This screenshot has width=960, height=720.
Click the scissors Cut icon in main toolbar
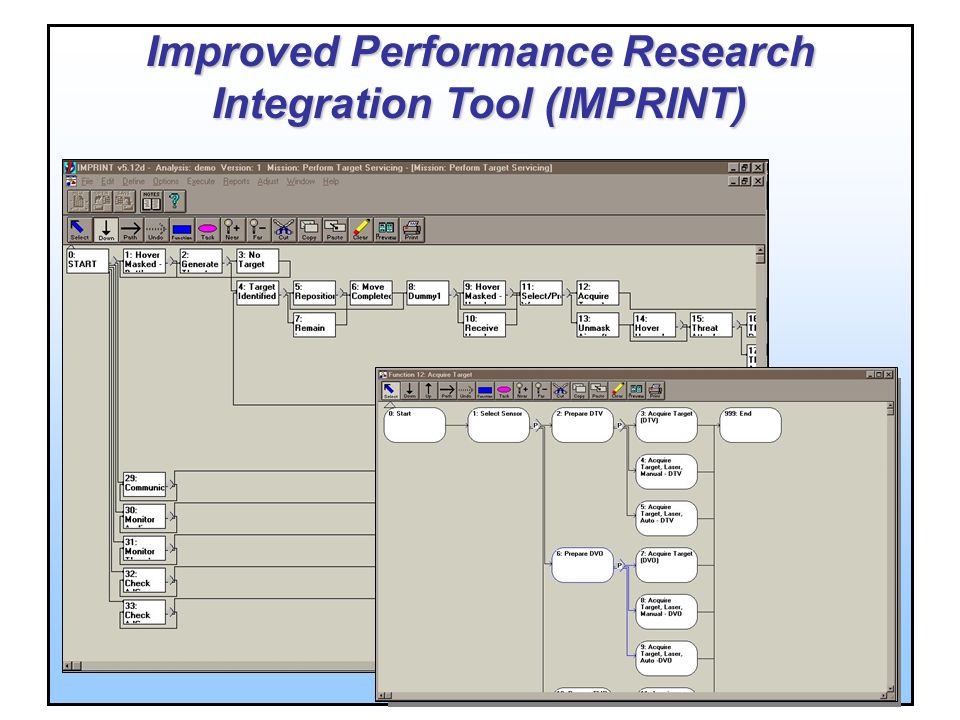click(x=283, y=230)
